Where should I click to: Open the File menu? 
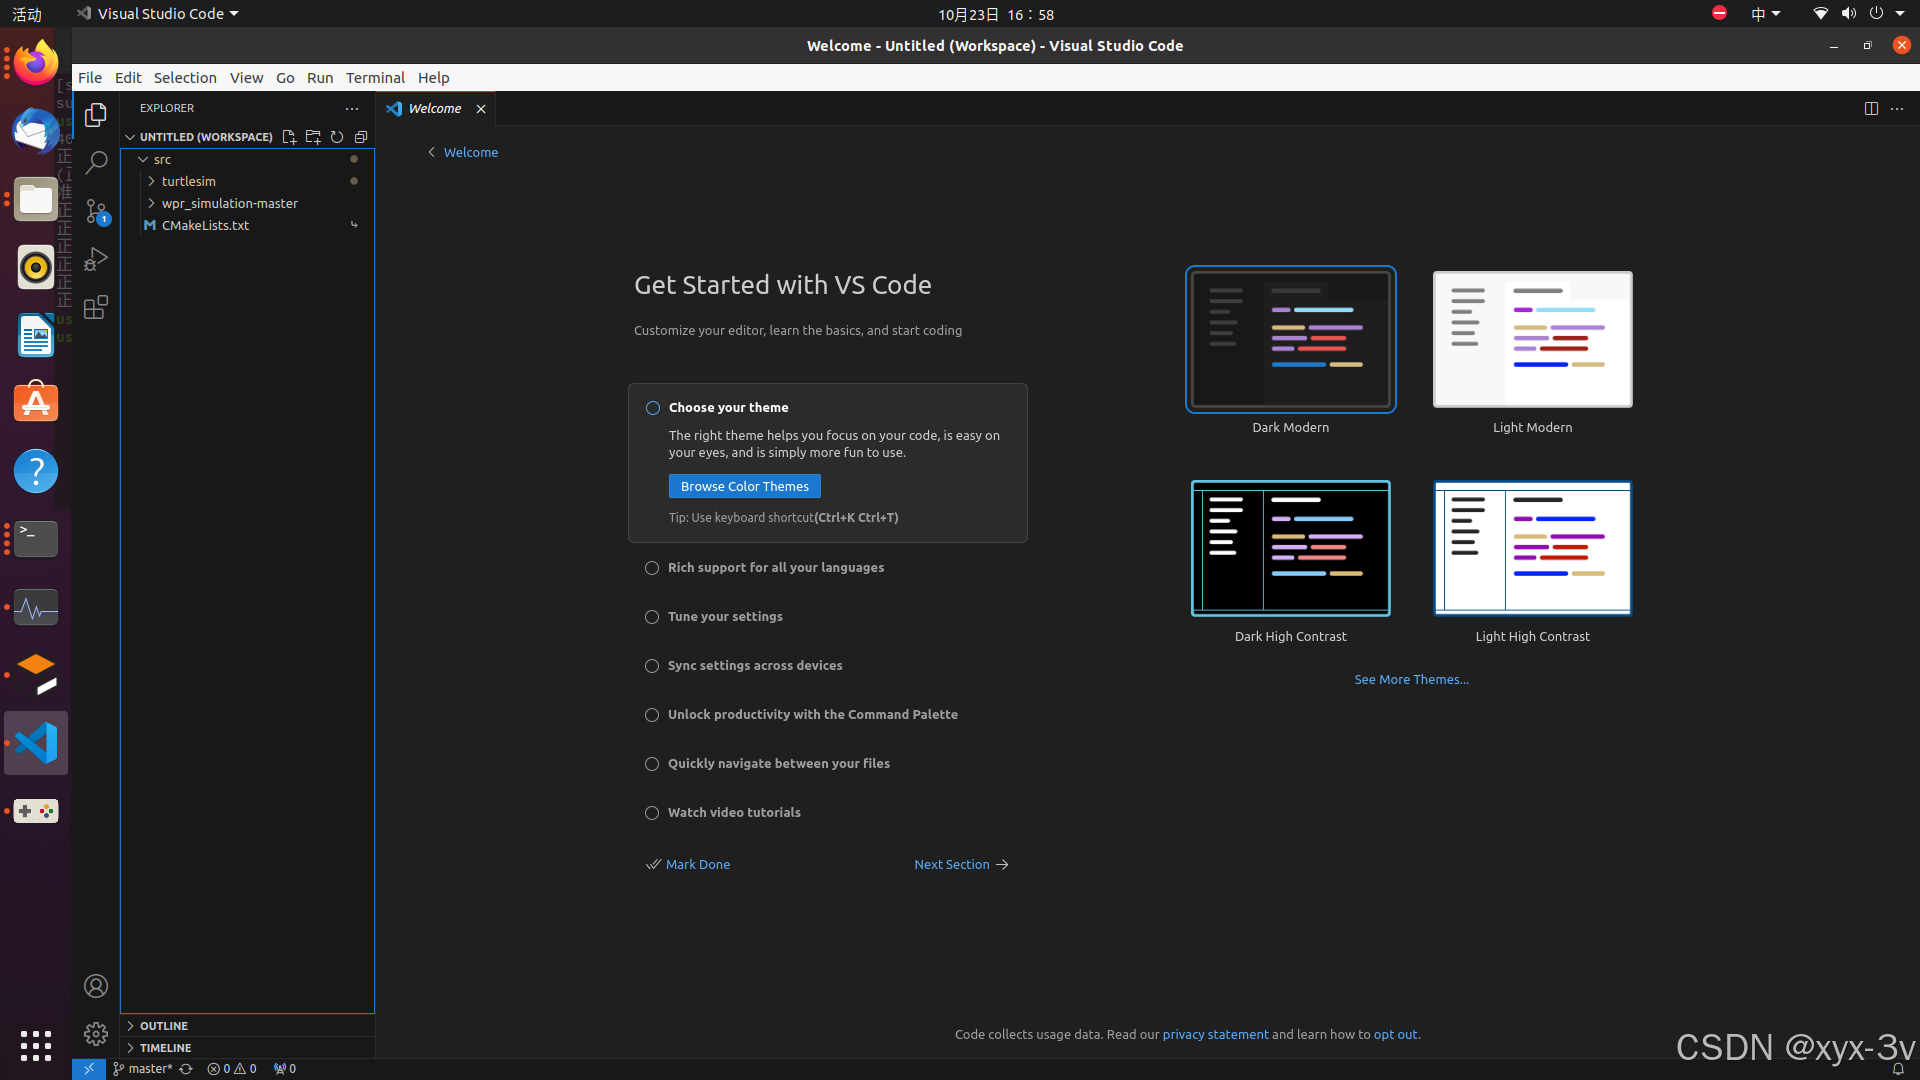point(90,77)
